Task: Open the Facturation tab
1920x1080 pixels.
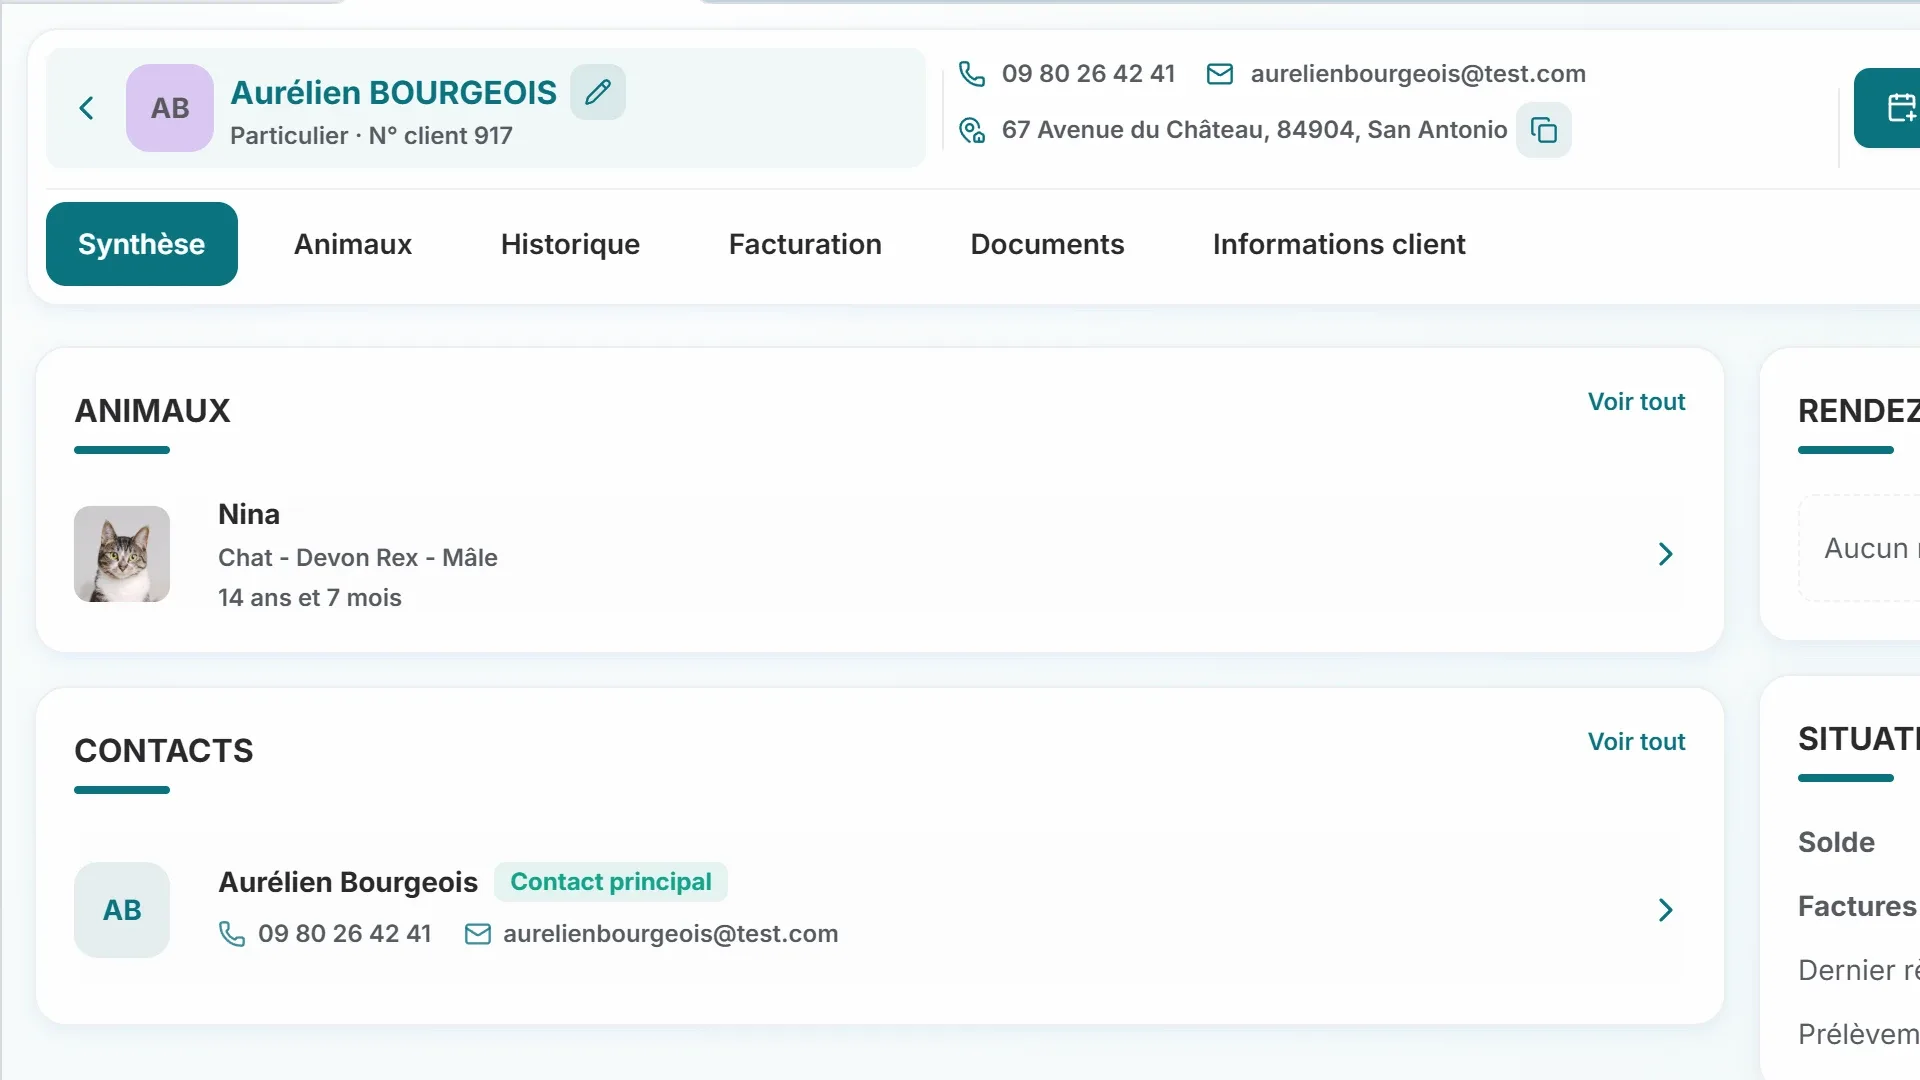Action: [805, 244]
